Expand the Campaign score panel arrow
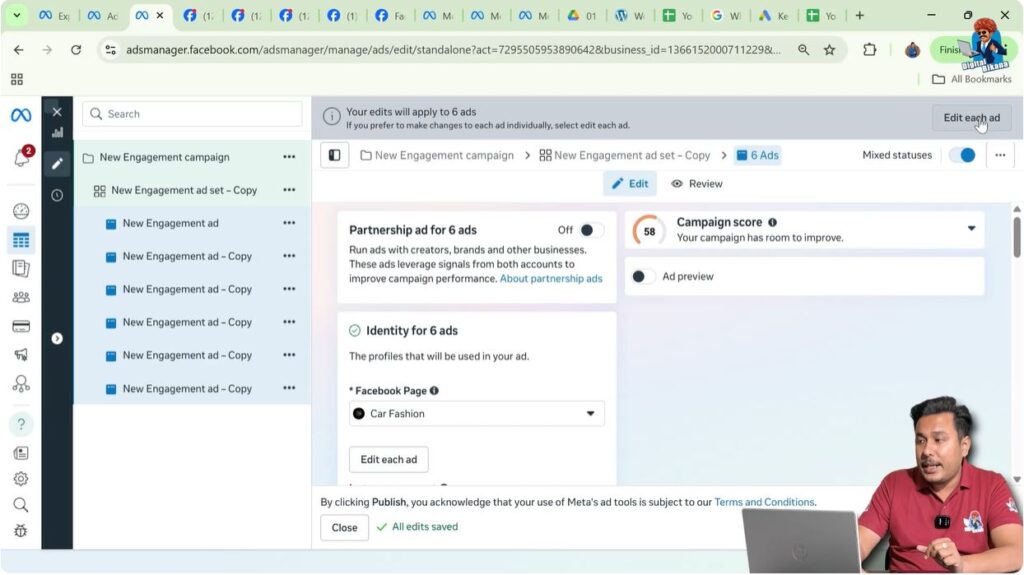Image resolution: width=1024 pixels, height=575 pixels. (x=971, y=229)
